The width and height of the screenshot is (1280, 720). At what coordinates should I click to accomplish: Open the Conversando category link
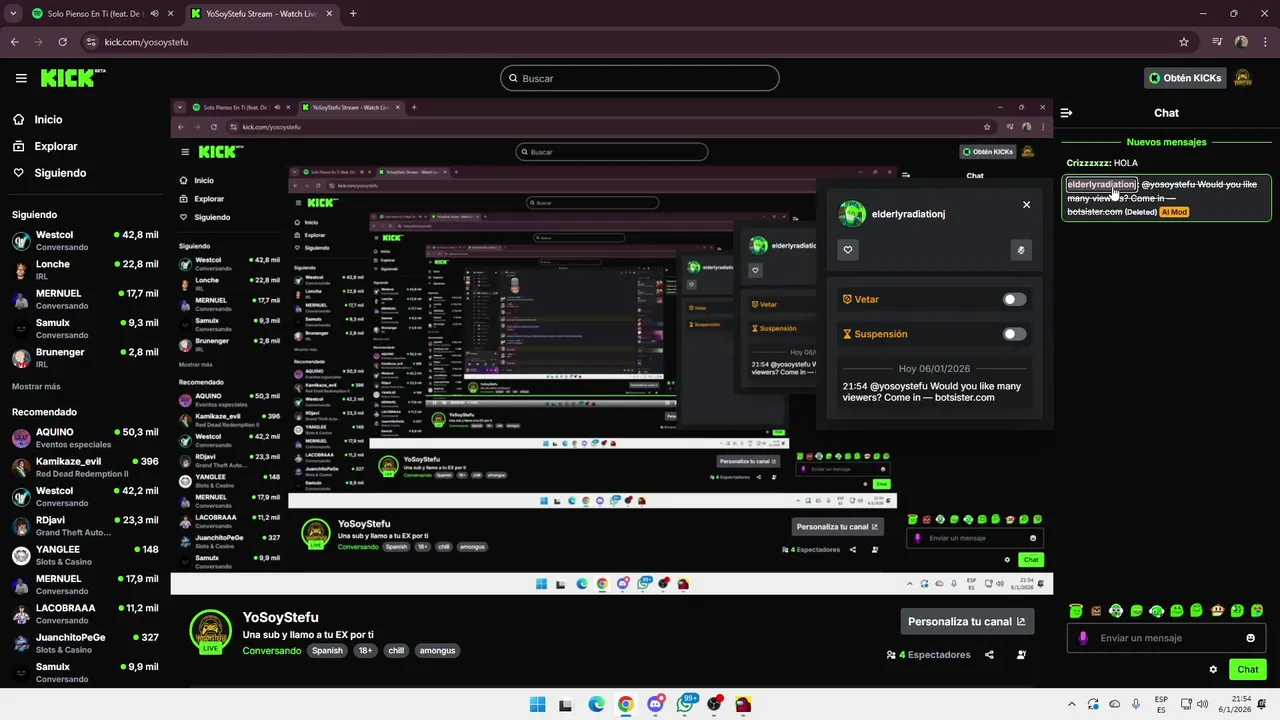pyautogui.click(x=271, y=651)
